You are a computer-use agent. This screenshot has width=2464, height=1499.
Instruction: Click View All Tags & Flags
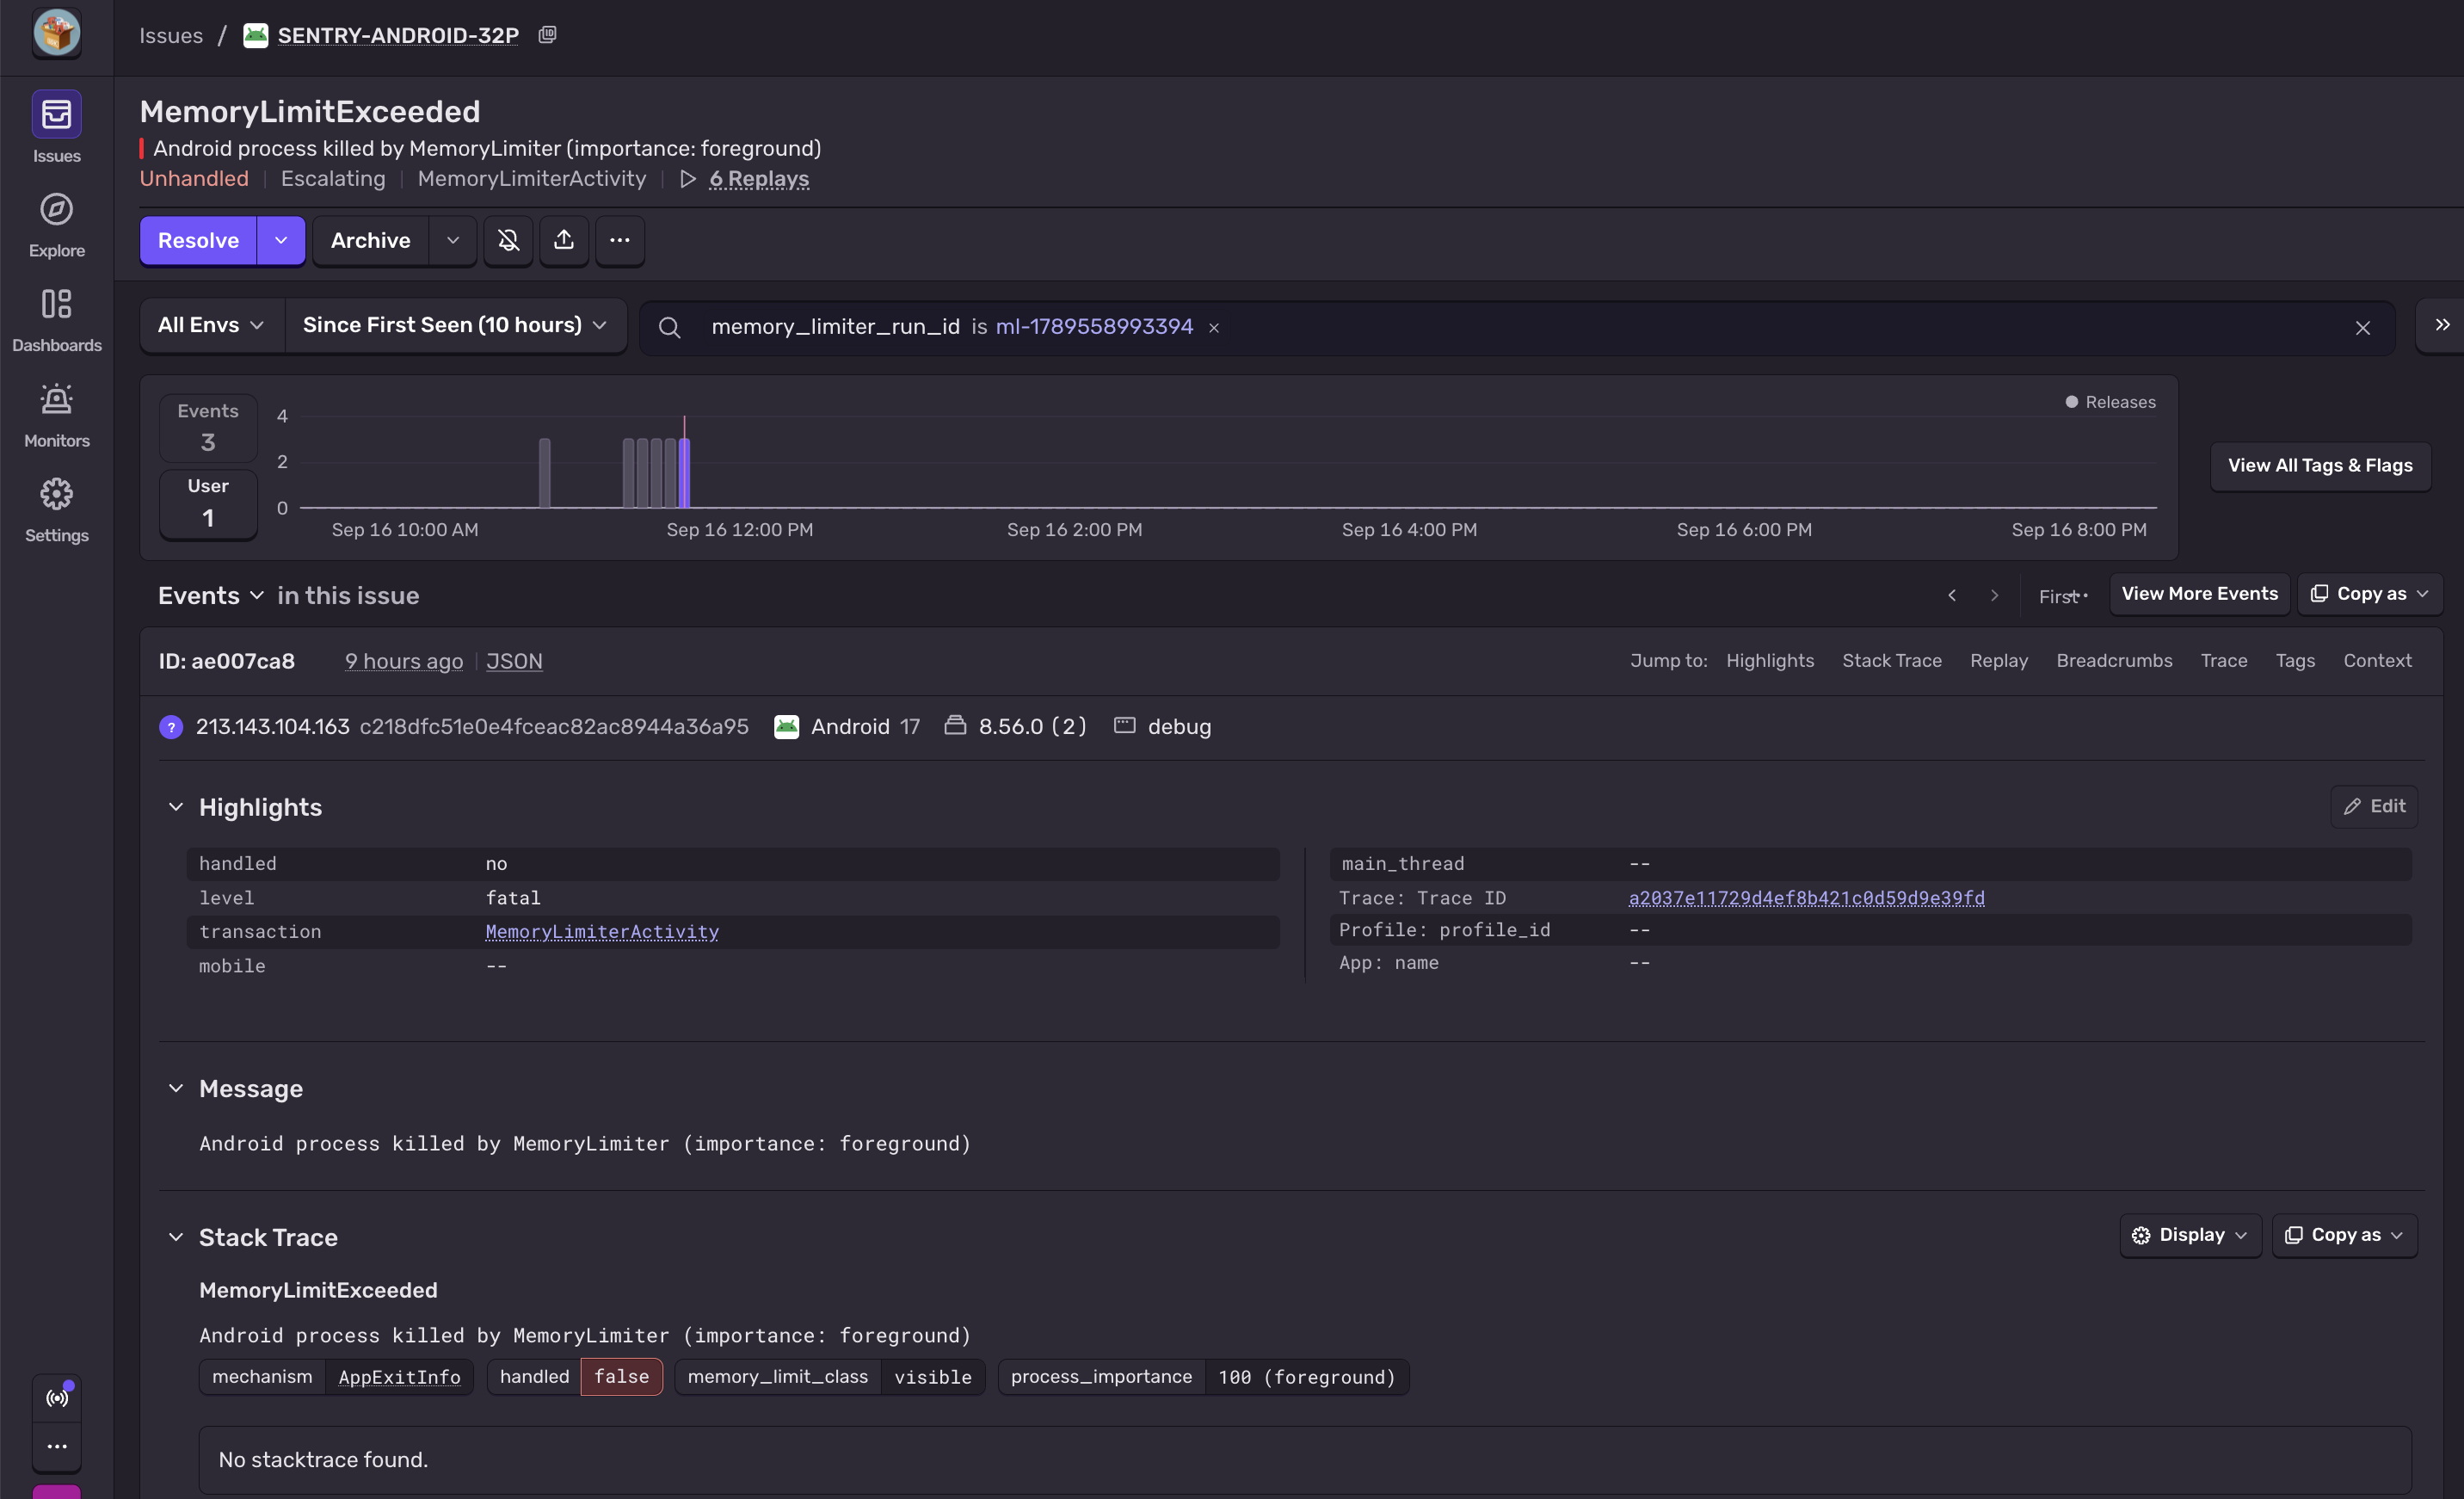pyautogui.click(x=2320, y=465)
